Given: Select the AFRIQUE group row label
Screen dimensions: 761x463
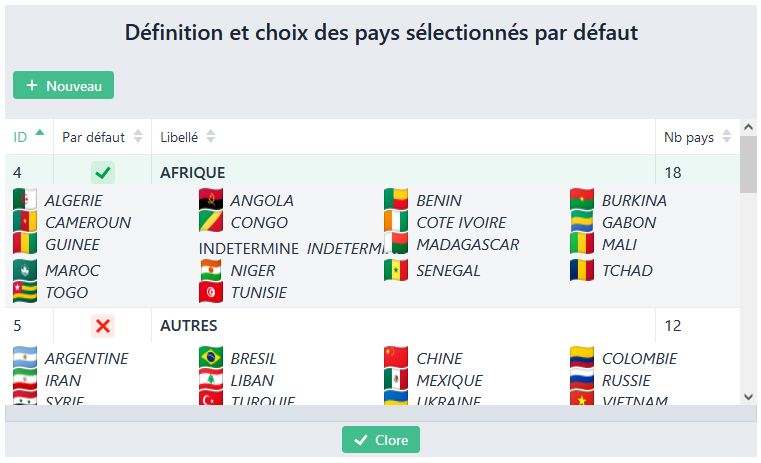Looking at the screenshot, I should pos(193,172).
